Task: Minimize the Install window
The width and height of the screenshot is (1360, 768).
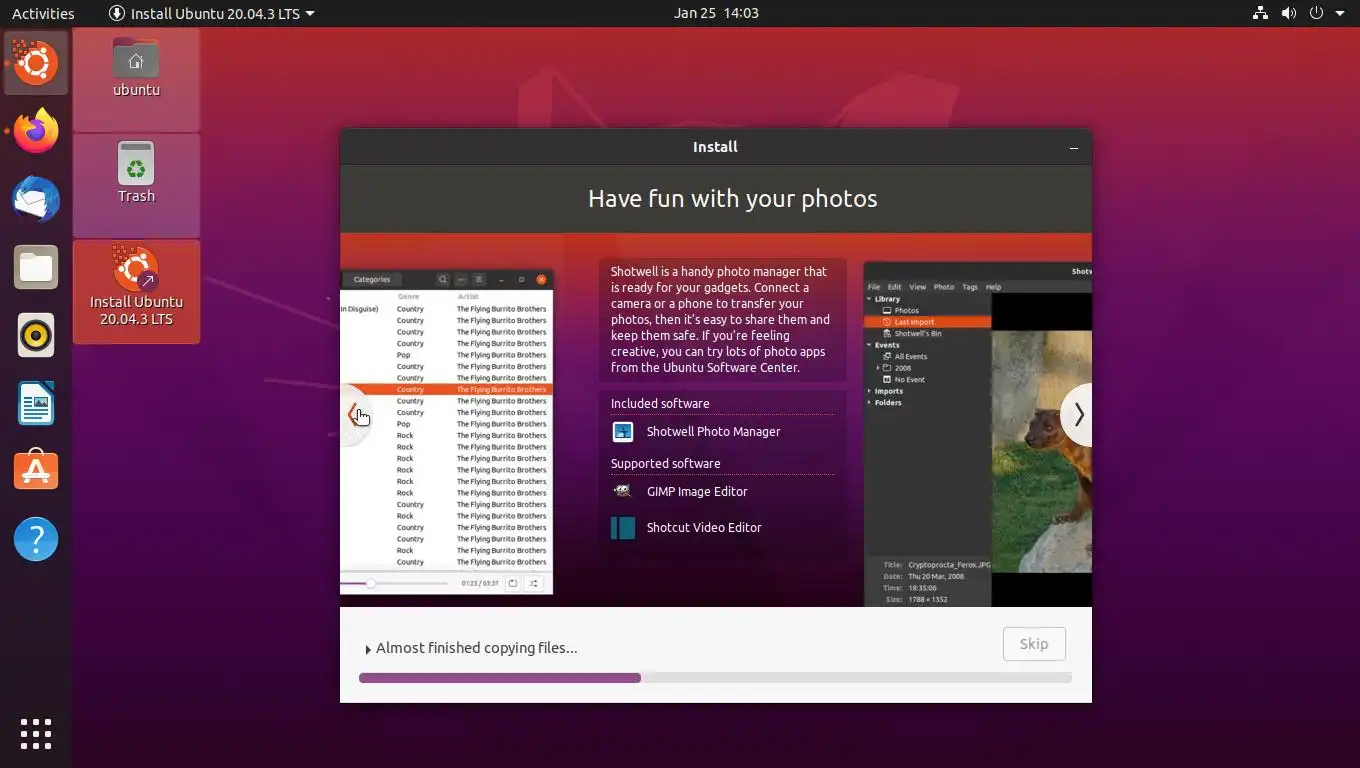Action: (1074, 147)
